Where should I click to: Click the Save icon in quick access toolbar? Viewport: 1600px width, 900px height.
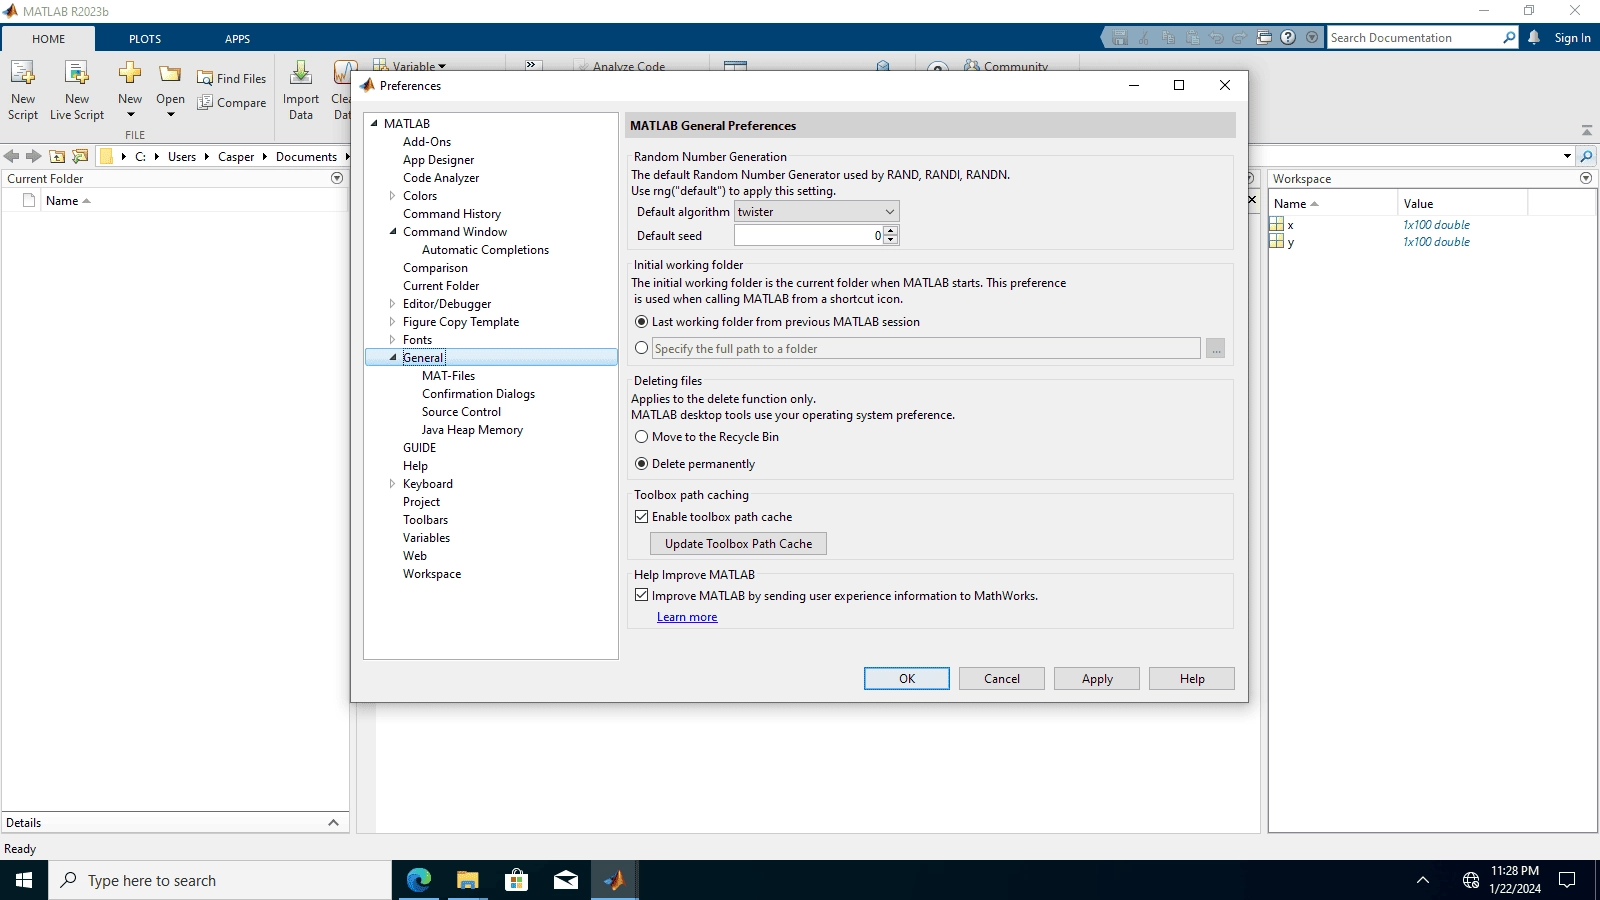coord(1120,38)
